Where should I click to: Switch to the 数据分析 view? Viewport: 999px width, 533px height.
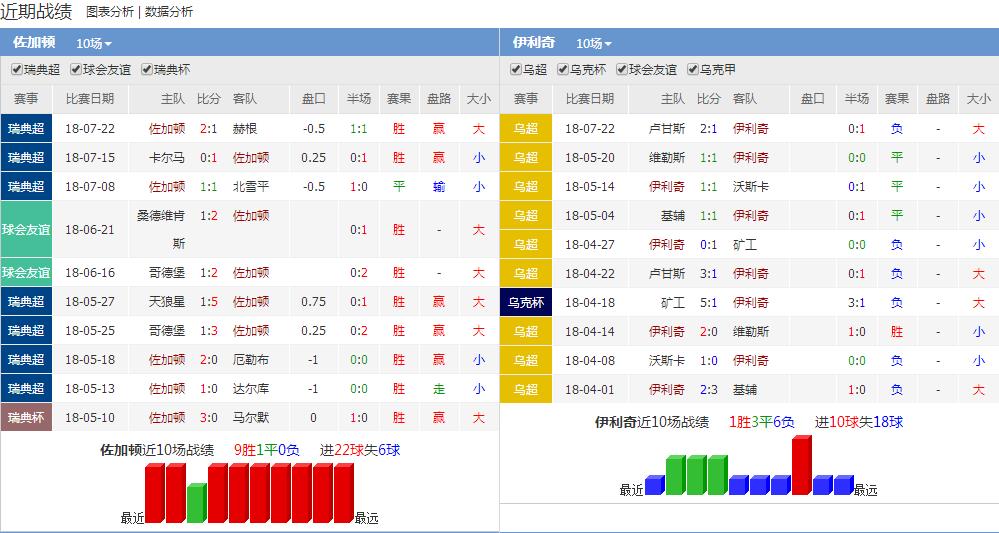pyautogui.click(x=169, y=12)
